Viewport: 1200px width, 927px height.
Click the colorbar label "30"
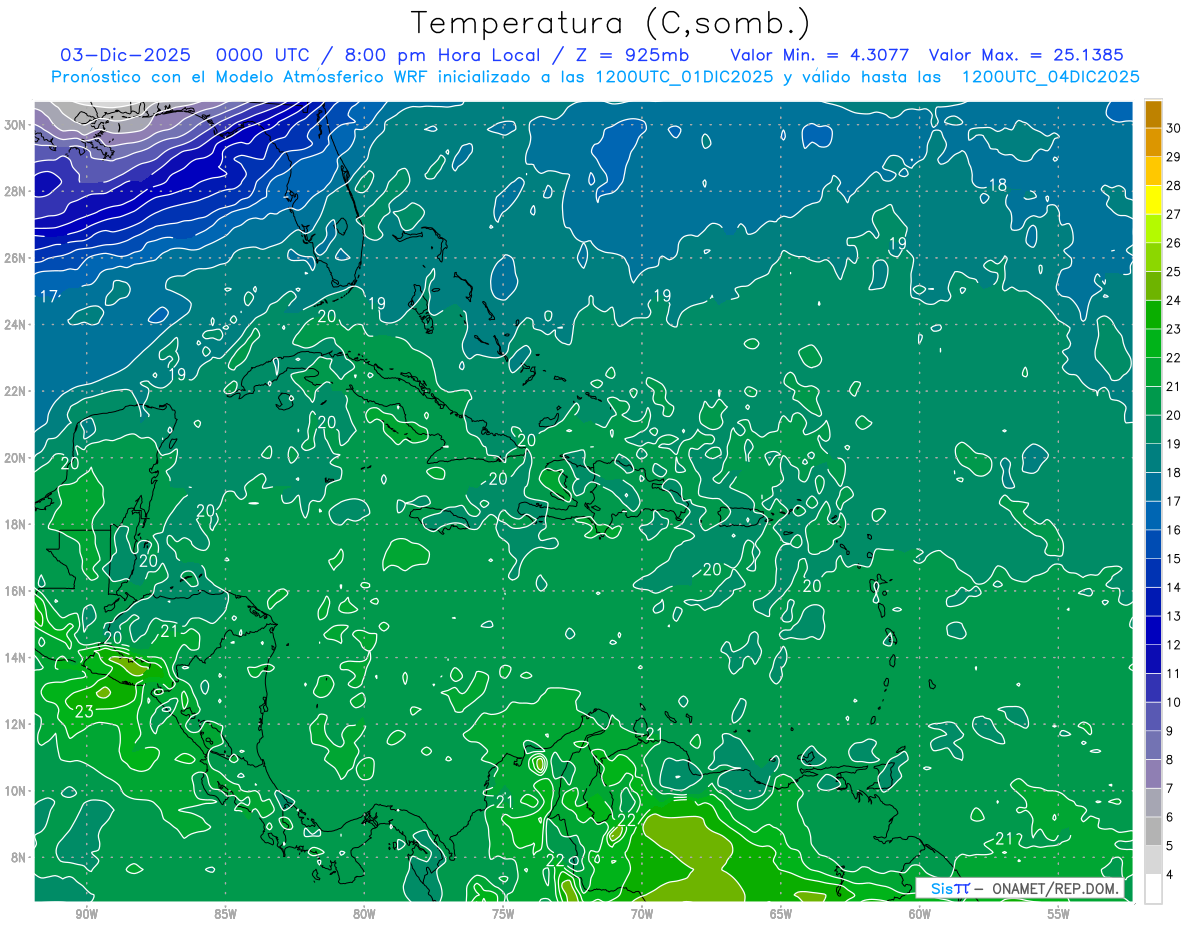tap(1174, 128)
